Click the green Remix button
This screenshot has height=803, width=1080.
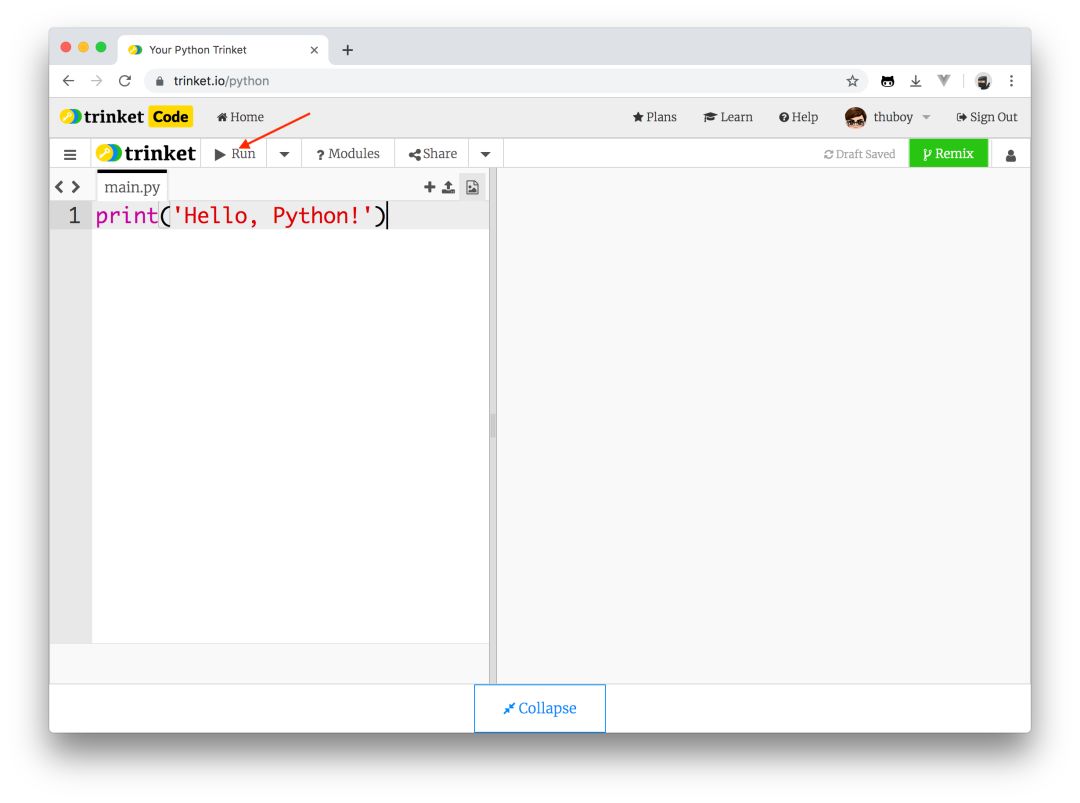pyautogui.click(x=948, y=154)
